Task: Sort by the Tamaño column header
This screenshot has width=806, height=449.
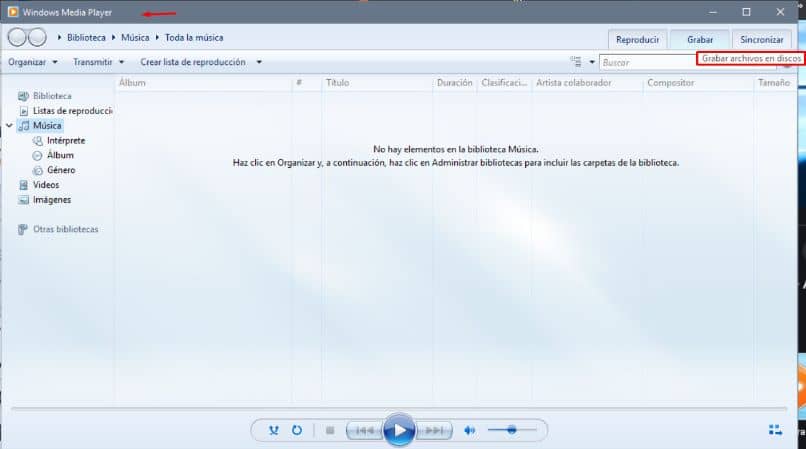Action: pos(774,83)
